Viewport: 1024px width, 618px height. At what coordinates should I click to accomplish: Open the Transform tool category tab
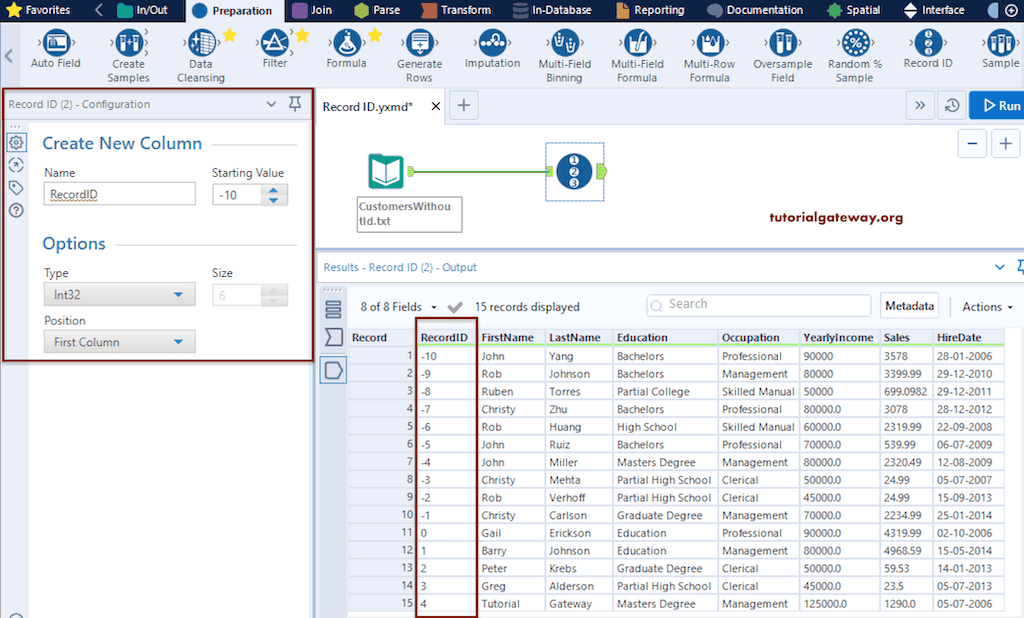[x=455, y=10]
